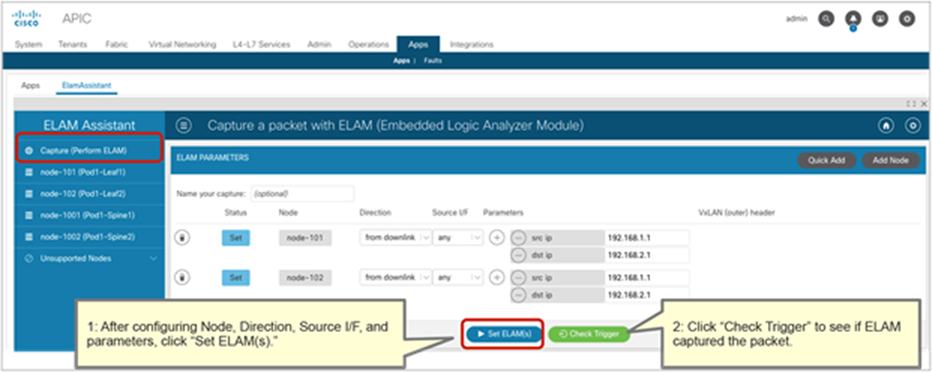Select node-1001 (Pod1-Spine1) in sidebar
This screenshot has height=372, width=932.
tap(89, 215)
